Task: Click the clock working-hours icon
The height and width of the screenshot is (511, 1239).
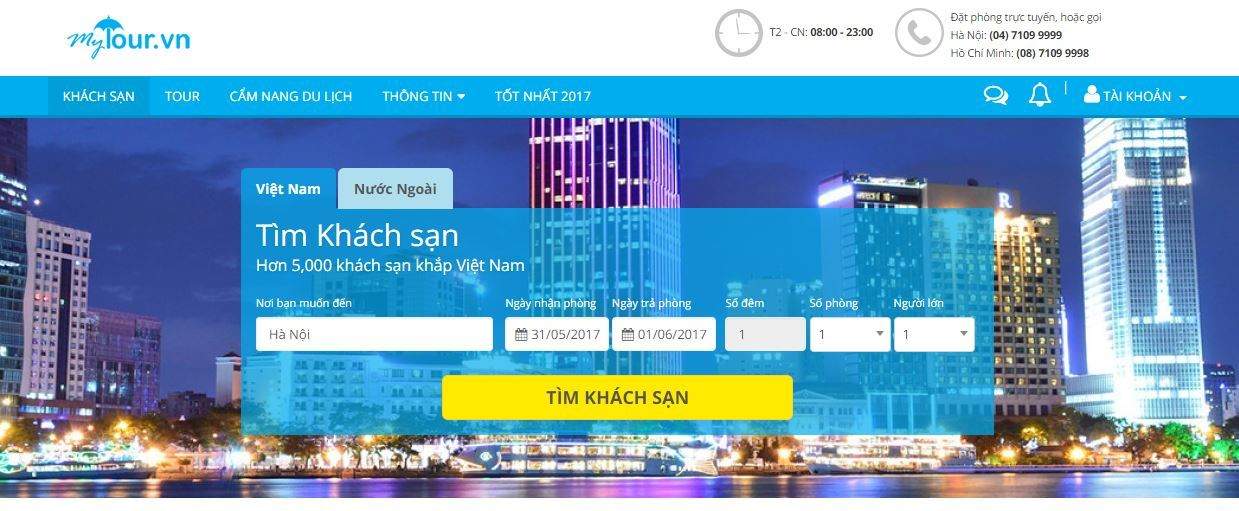Action: (x=739, y=33)
